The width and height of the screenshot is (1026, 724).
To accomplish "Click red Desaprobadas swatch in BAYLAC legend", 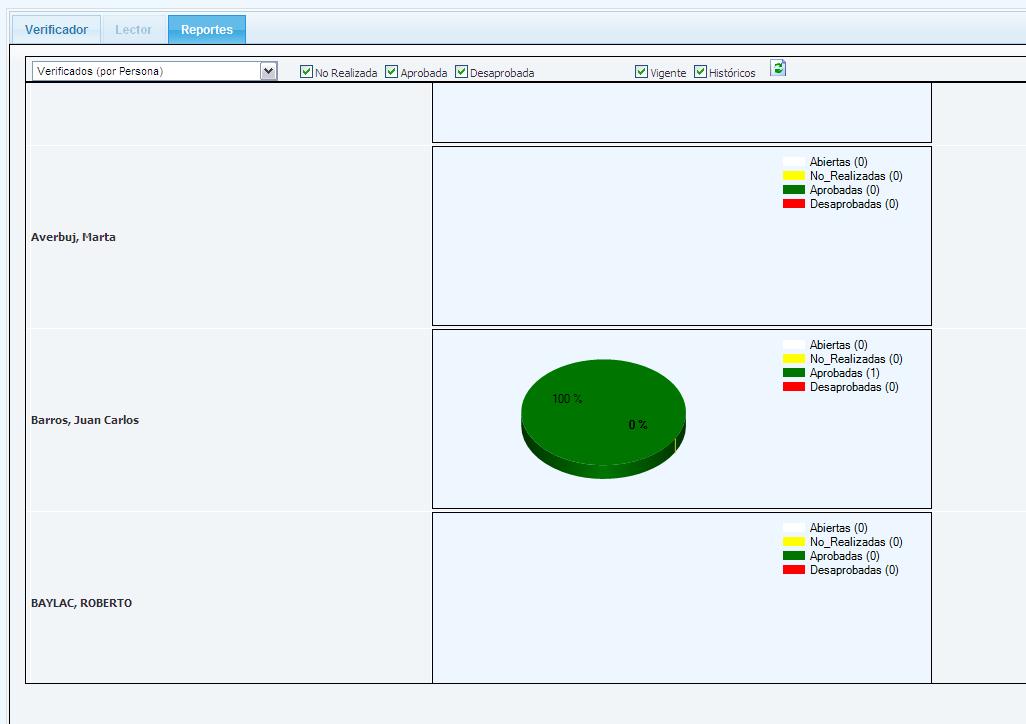I will coord(794,570).
